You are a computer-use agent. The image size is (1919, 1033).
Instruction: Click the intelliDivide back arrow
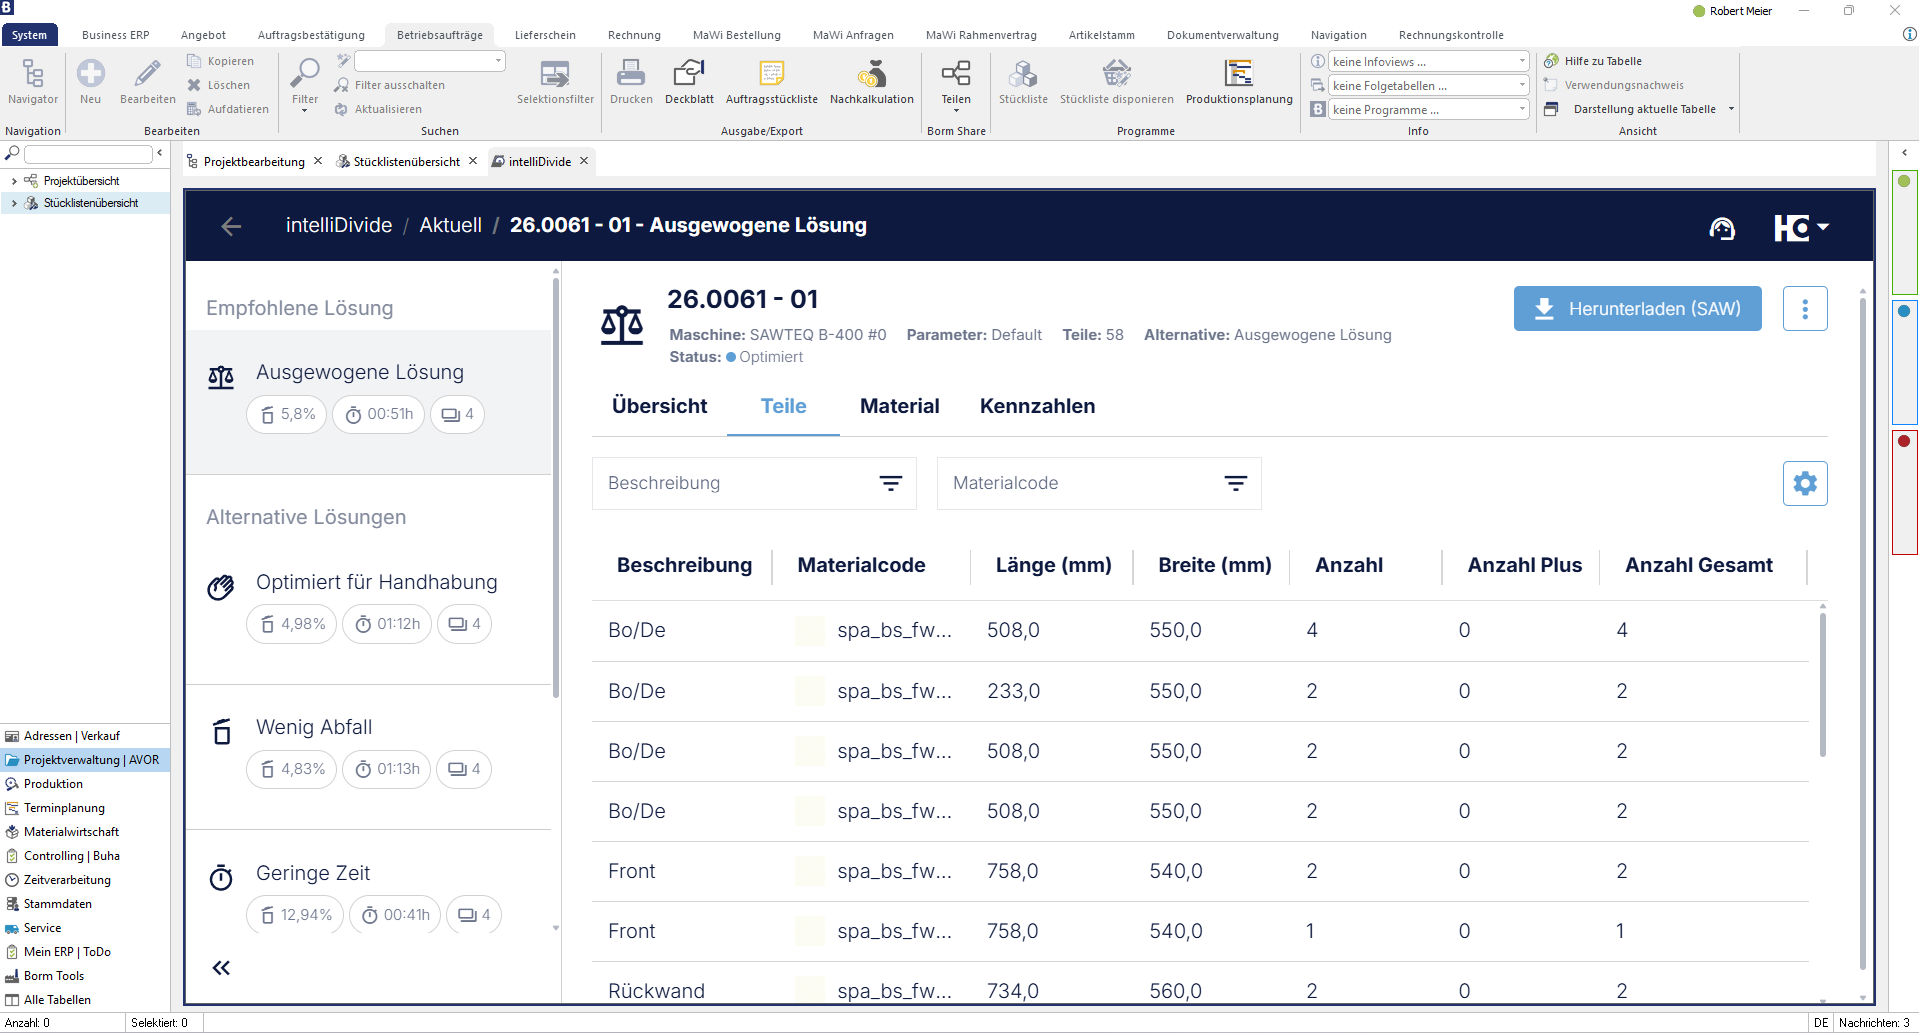tap(231, 227)
